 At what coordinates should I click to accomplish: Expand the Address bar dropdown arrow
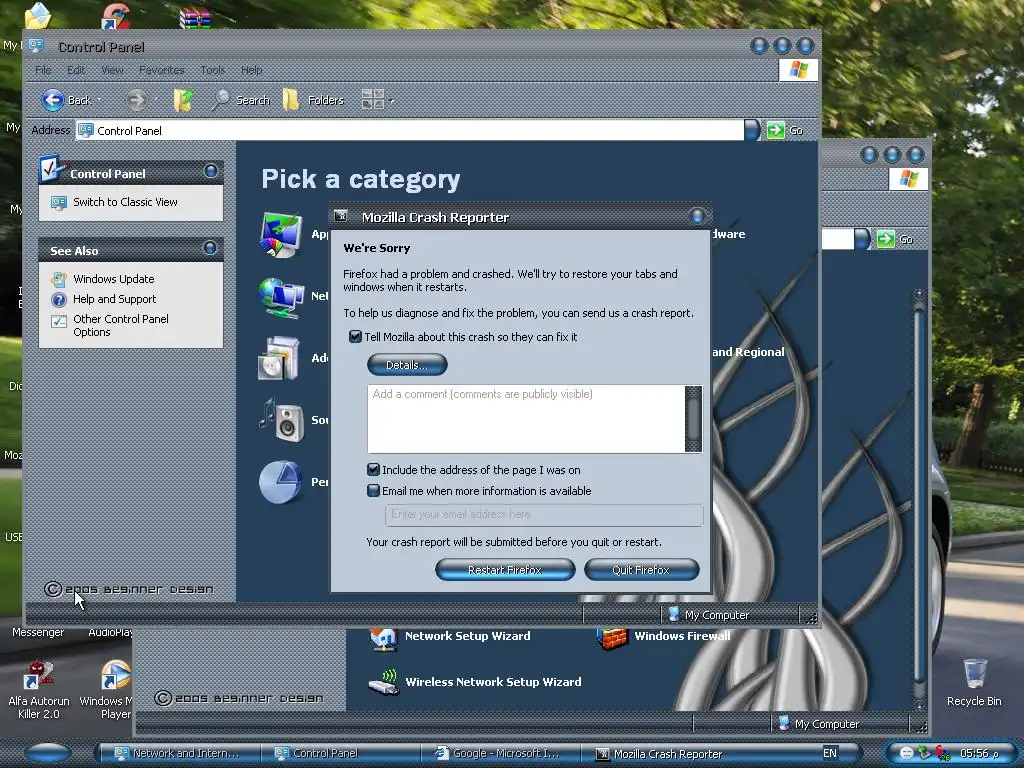[x=752, y=130]
